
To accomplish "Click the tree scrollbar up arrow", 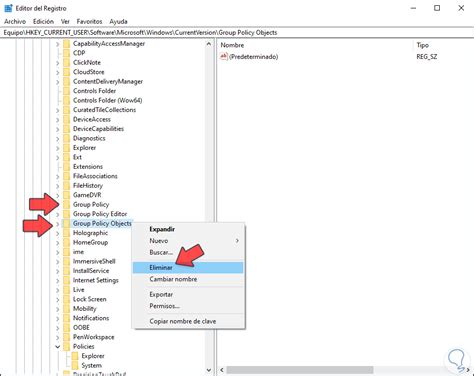I will click(x=209, y=44).
